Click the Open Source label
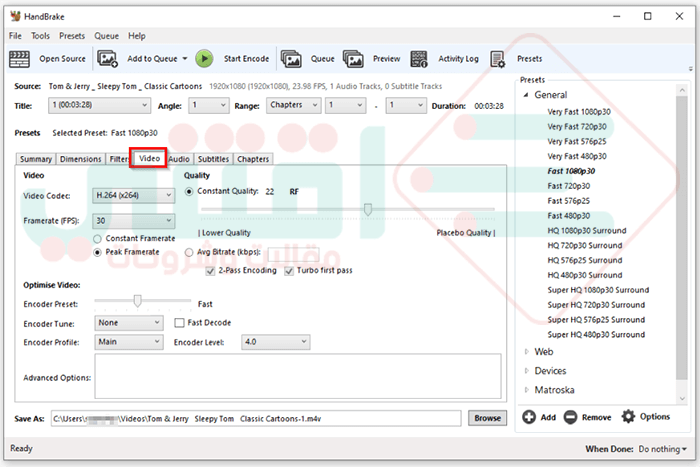 [62, 59]
